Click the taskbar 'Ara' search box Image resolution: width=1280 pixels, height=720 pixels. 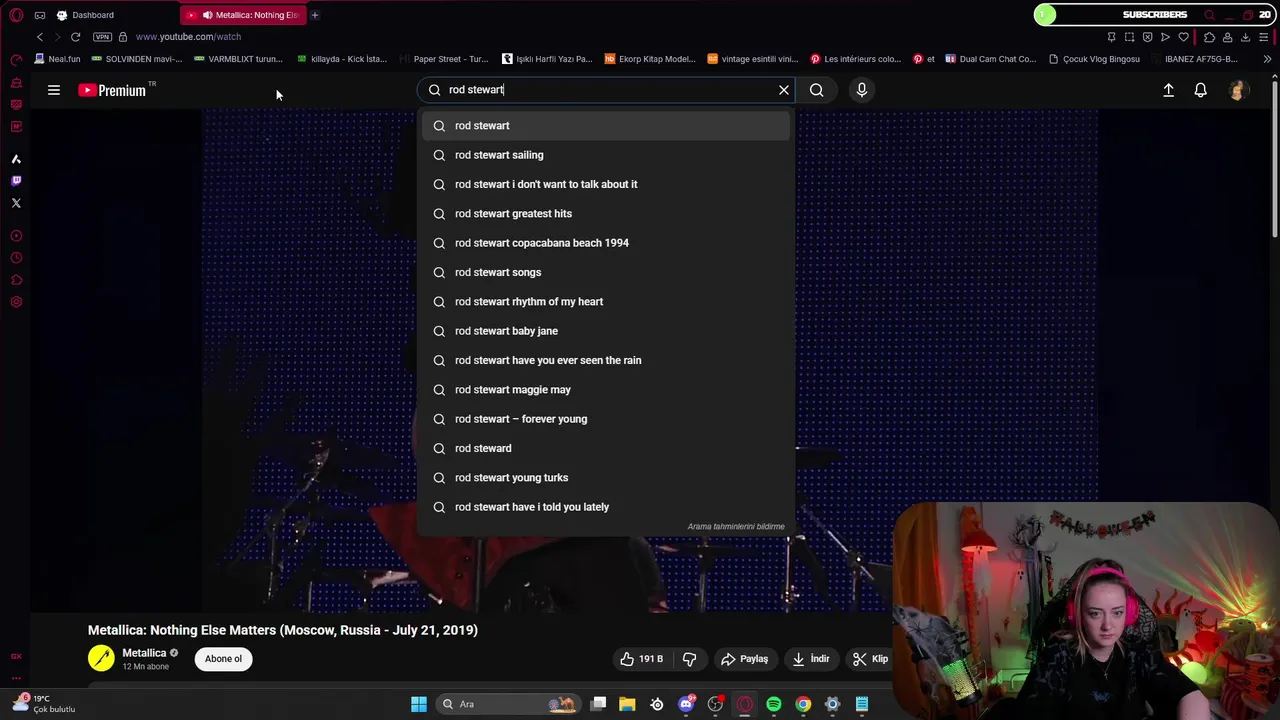point(508,704)
